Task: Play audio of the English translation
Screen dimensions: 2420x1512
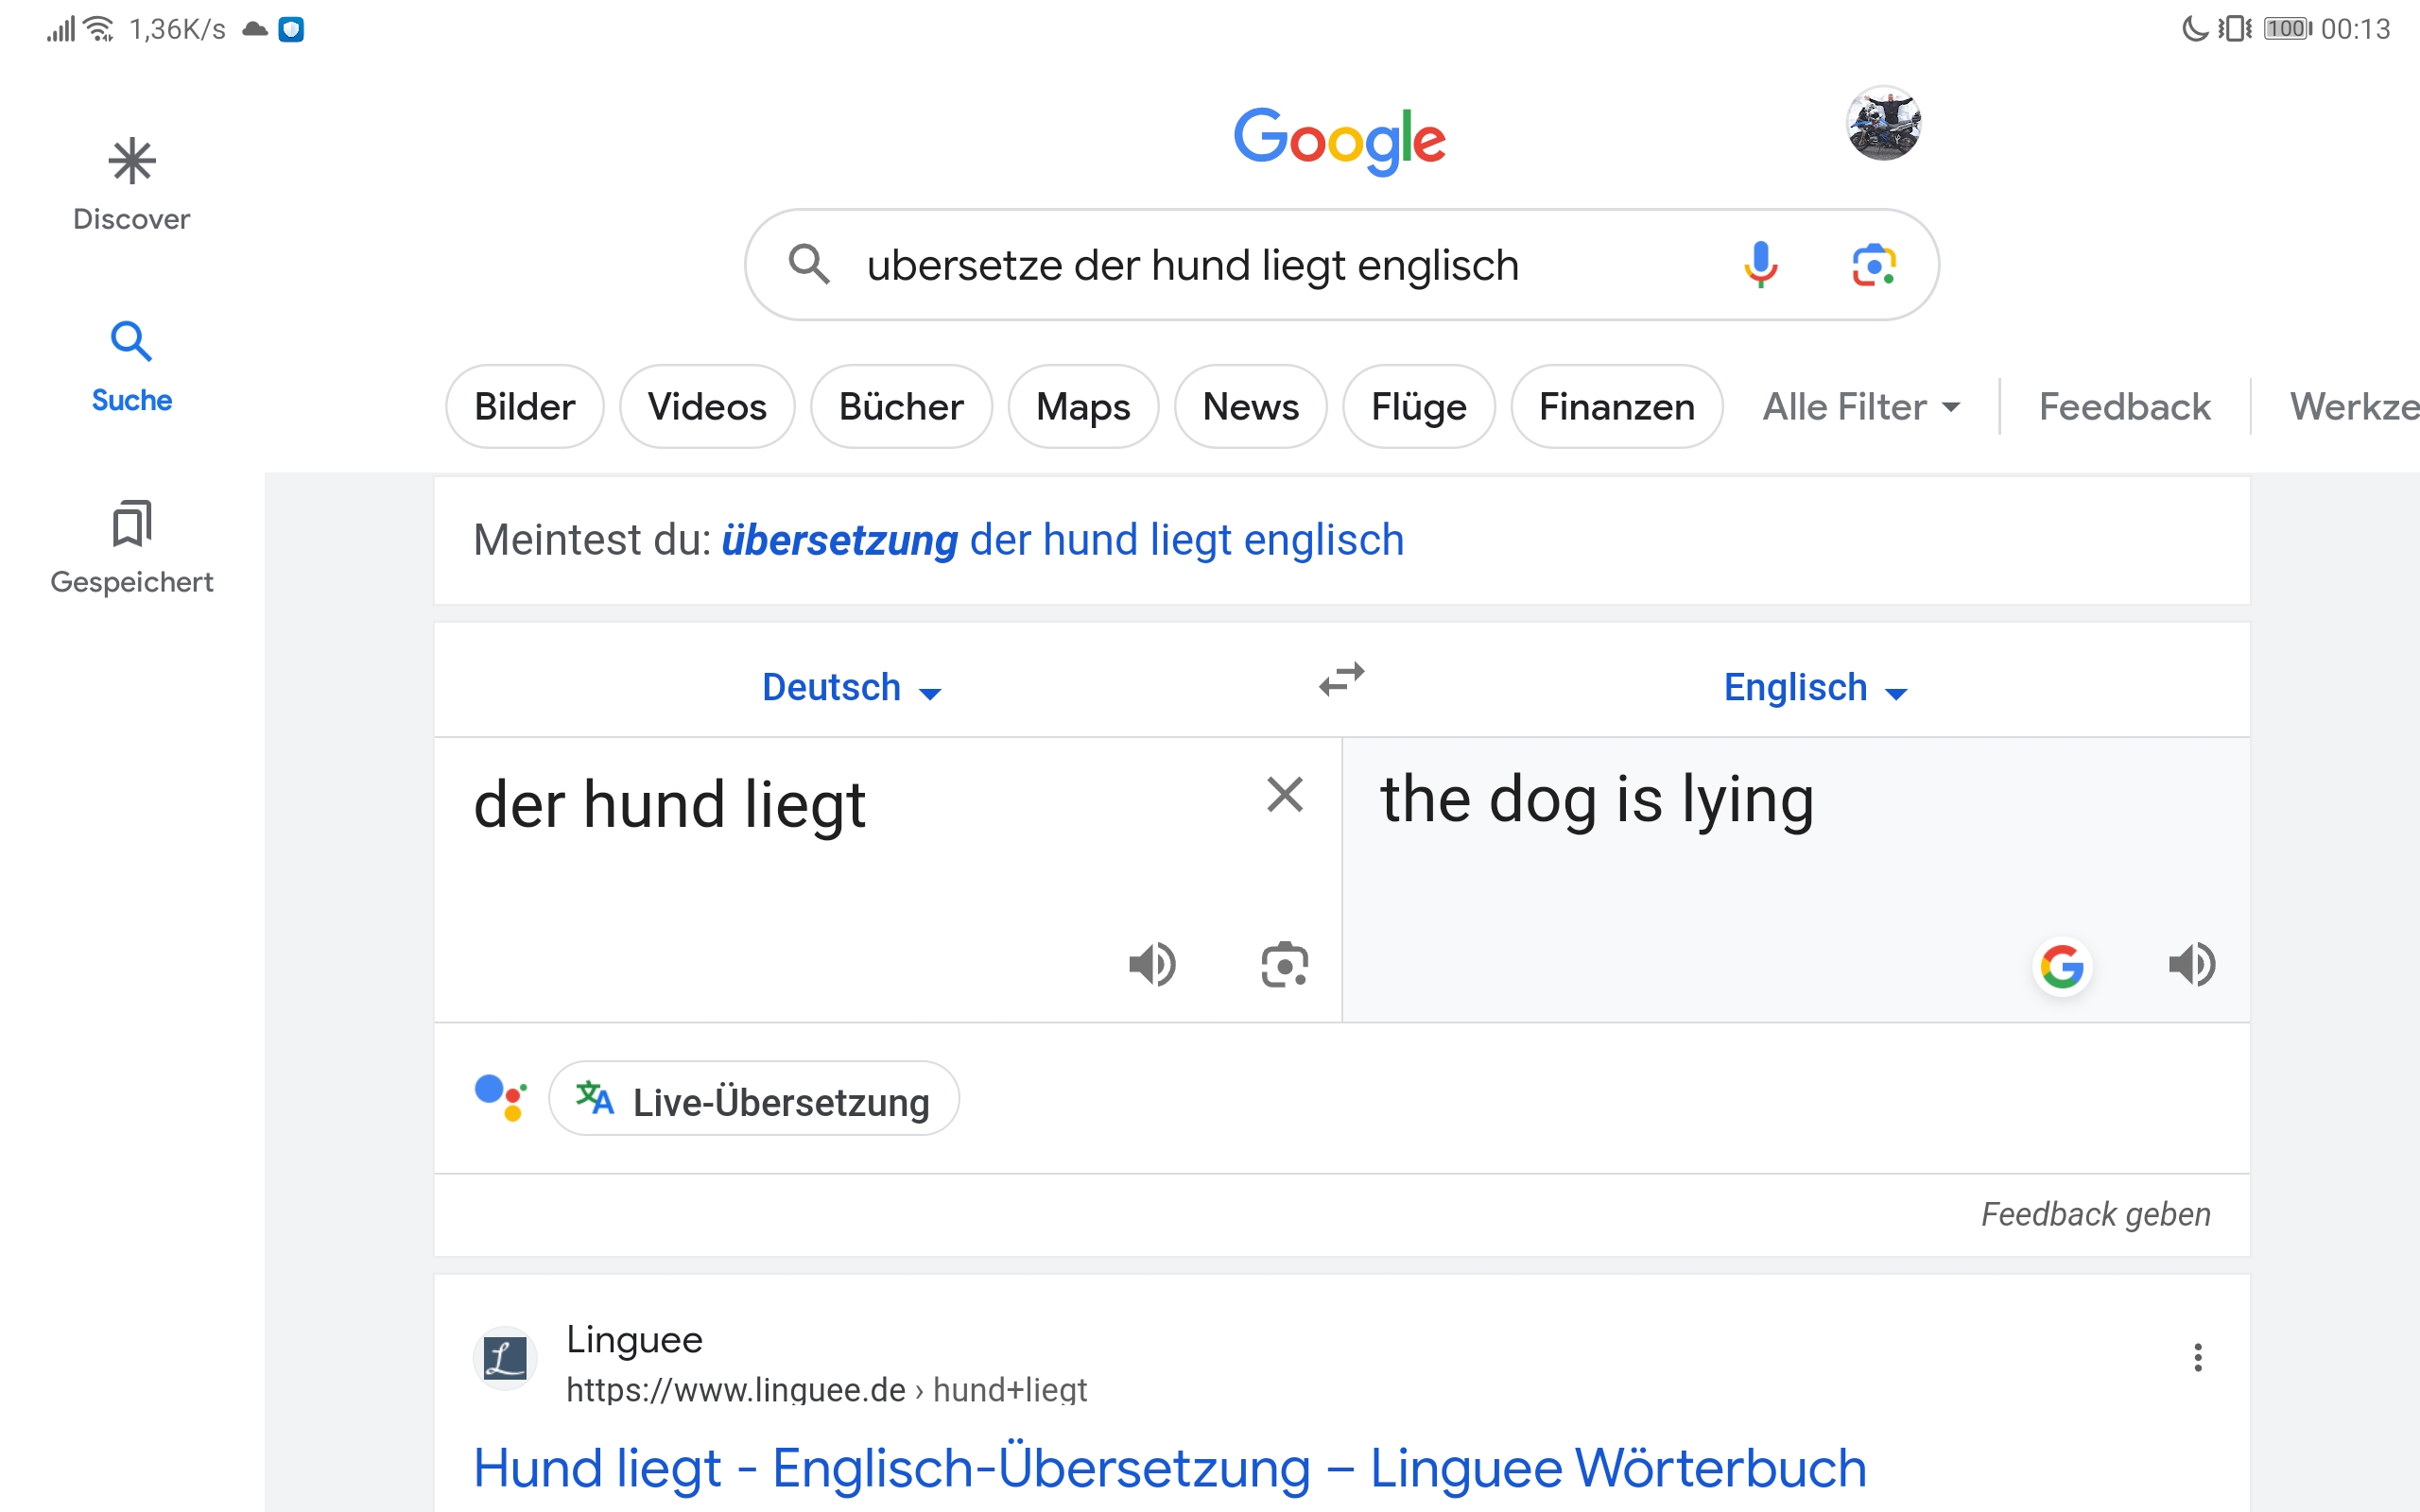Action: tap(2191, 965)
